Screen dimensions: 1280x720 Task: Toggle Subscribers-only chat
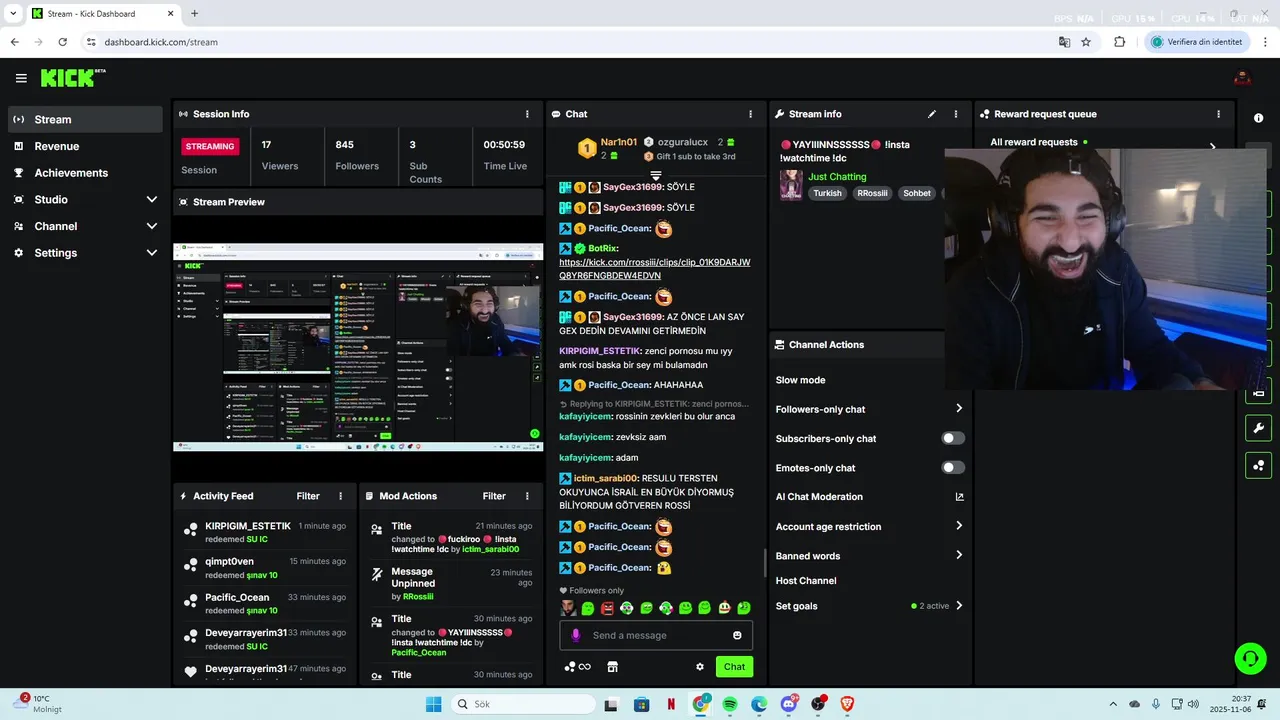[953, 438]
